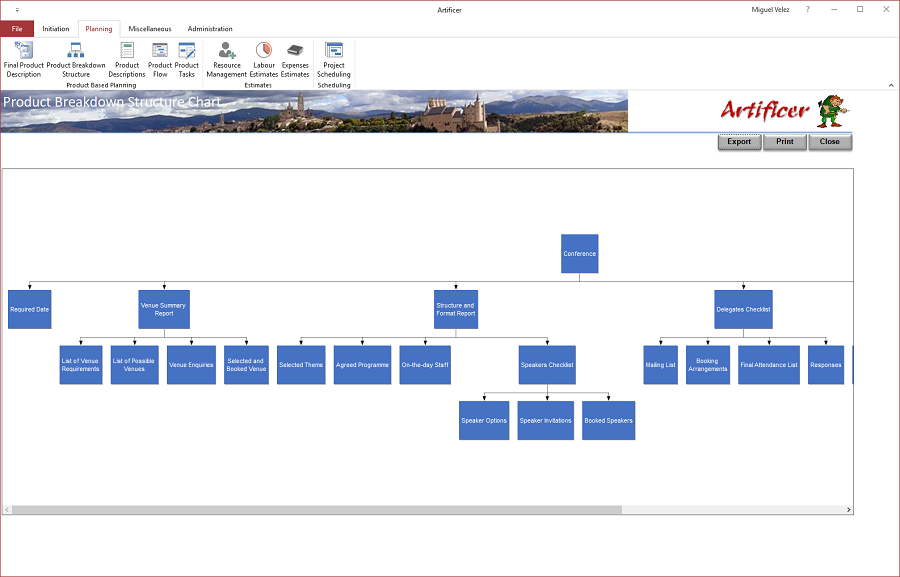Image resolution: width=900 pixels, height=577 pixels.
Task: Open Resource Management
Action: (227, 60)
